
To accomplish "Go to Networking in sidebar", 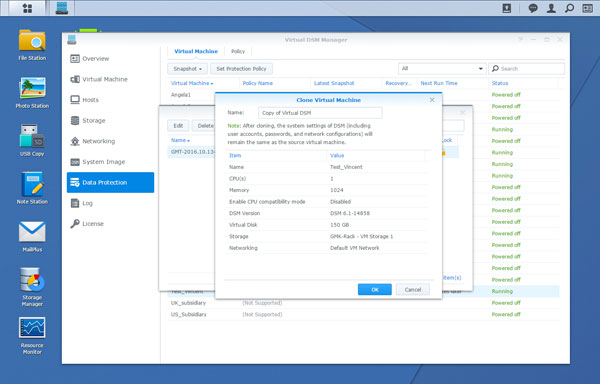I will [x=110, y=141].
